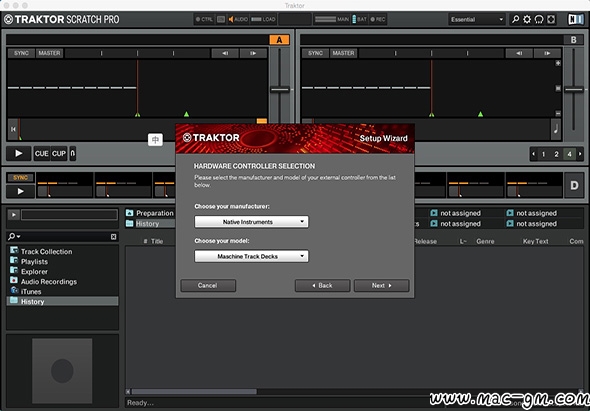This screenshot has height=411, width=590.
Task: Click the Audio Recordings icon in browser tree
Action: [14, 280]
